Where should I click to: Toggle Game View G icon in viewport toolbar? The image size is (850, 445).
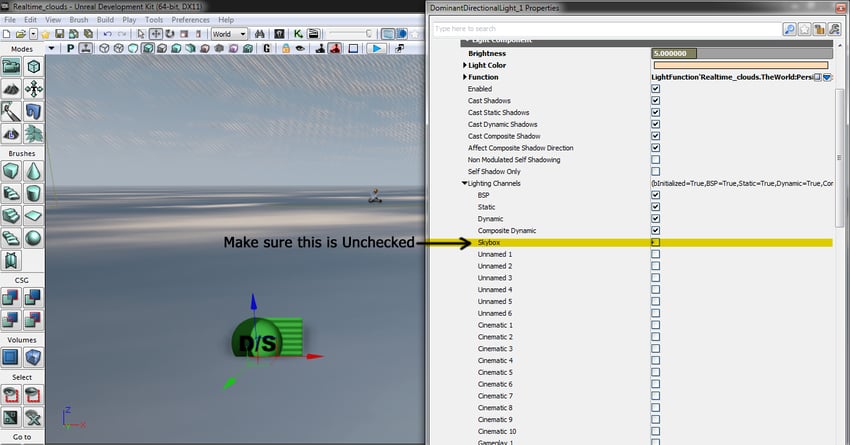click(x=266, y=49)
